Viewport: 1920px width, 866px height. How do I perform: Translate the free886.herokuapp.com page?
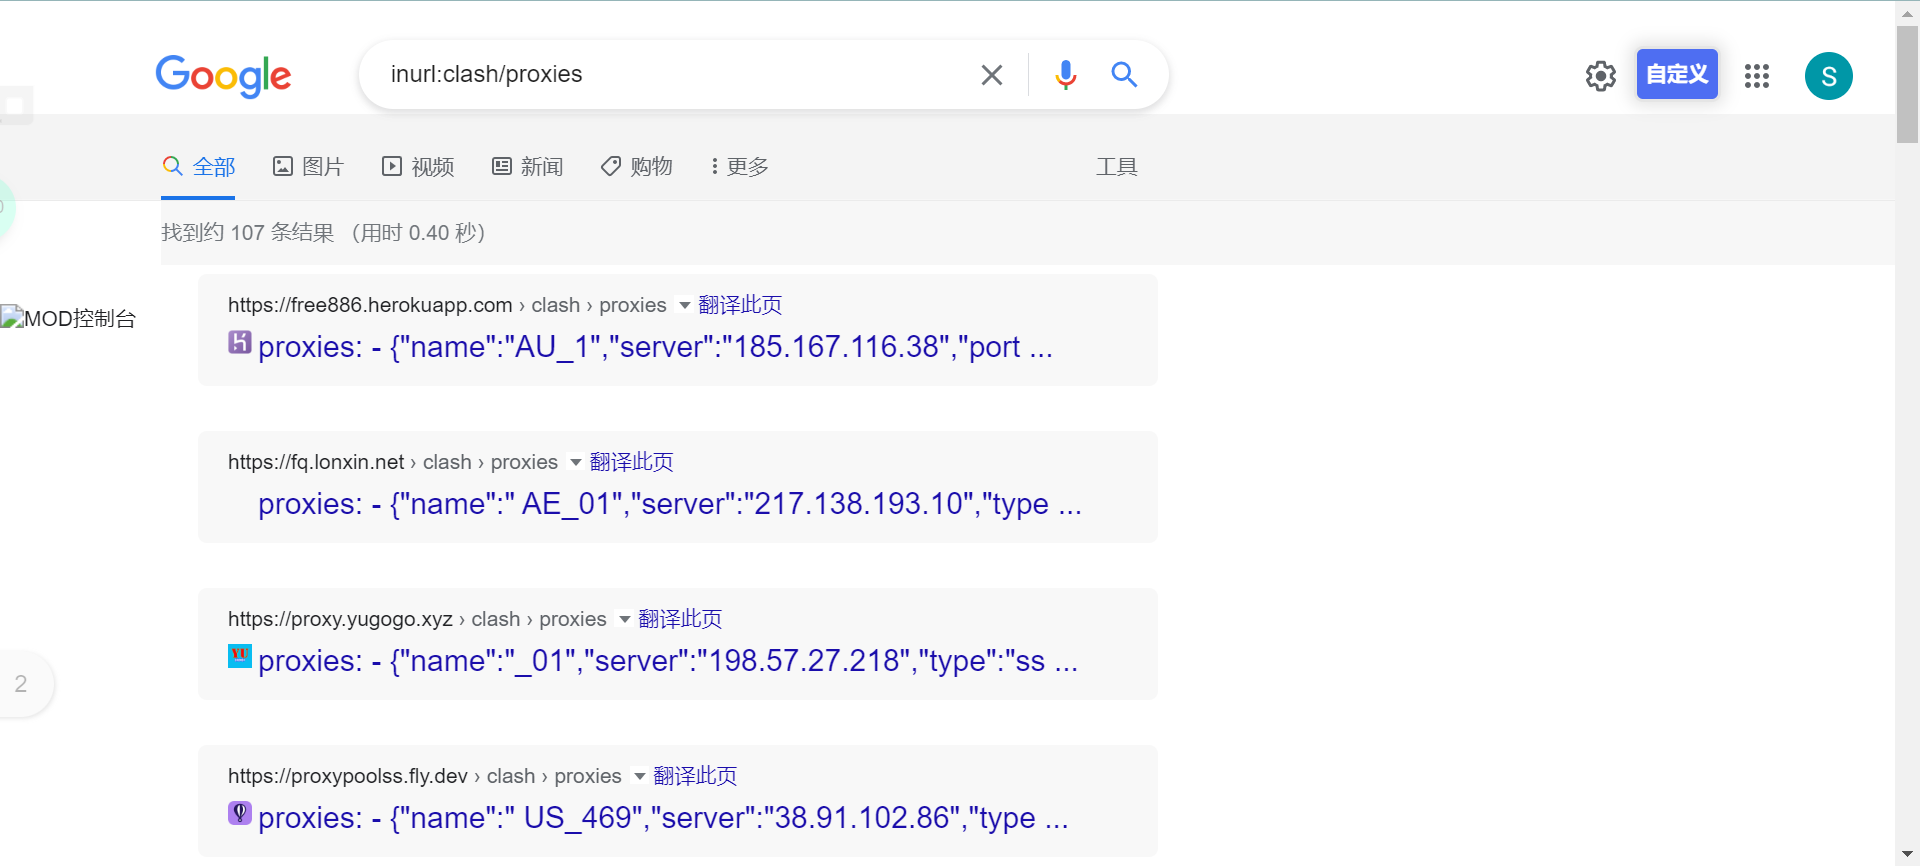pos(740,305)
